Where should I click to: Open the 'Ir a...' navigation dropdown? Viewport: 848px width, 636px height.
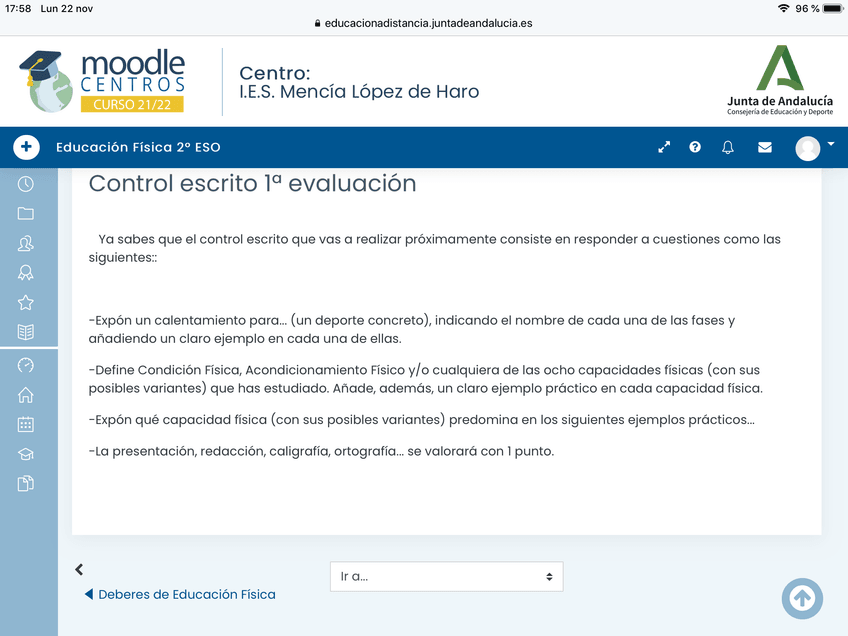(446, 576)
